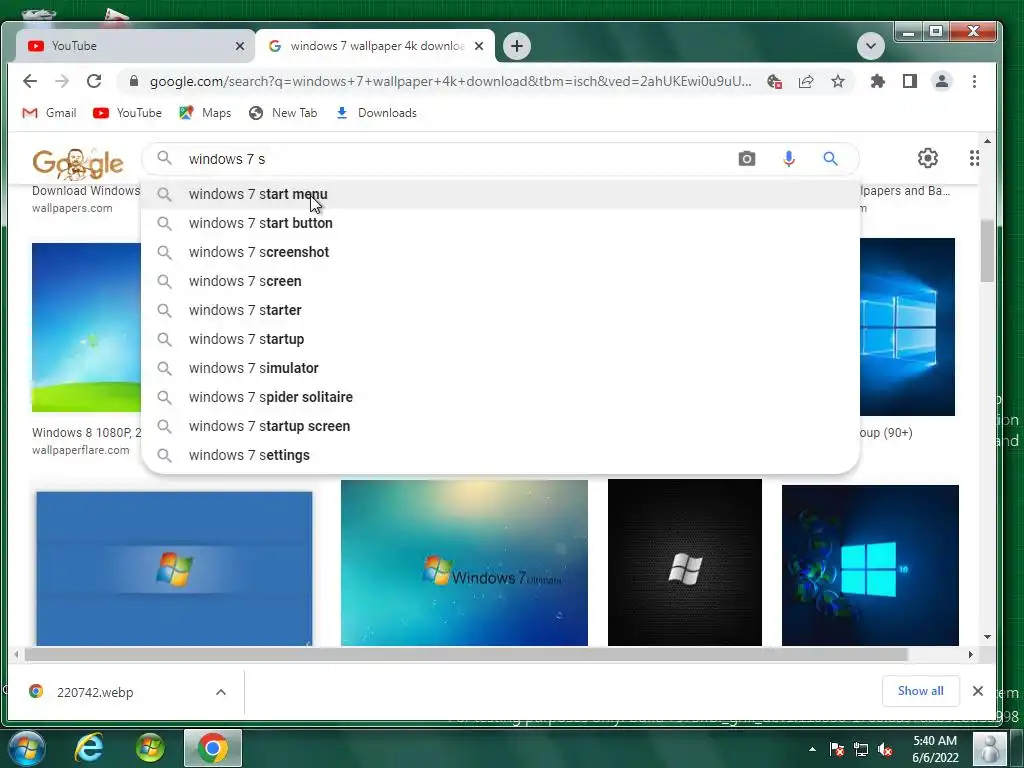Open the black carbon Windows logo wallpaper
Screen dimensions: 1024x768
[684, 562]
